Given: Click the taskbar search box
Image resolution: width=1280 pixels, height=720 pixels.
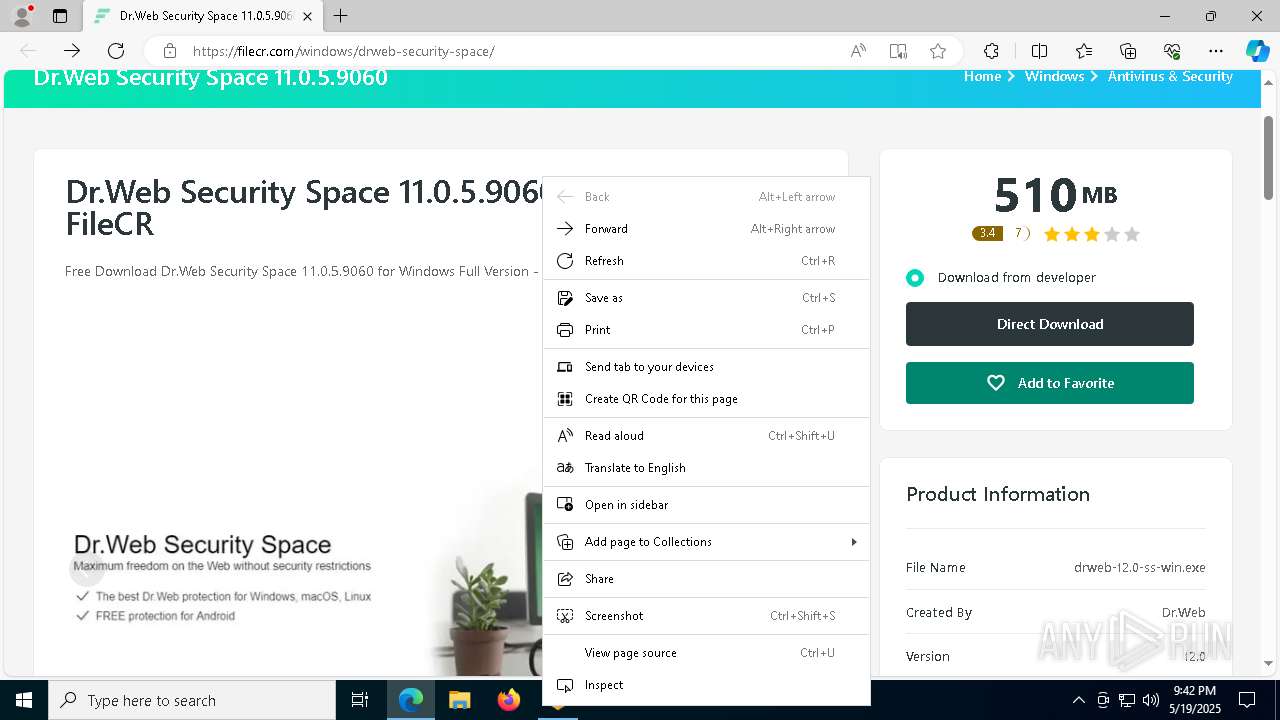Looking at the screenshot, I should pos(192,700).
